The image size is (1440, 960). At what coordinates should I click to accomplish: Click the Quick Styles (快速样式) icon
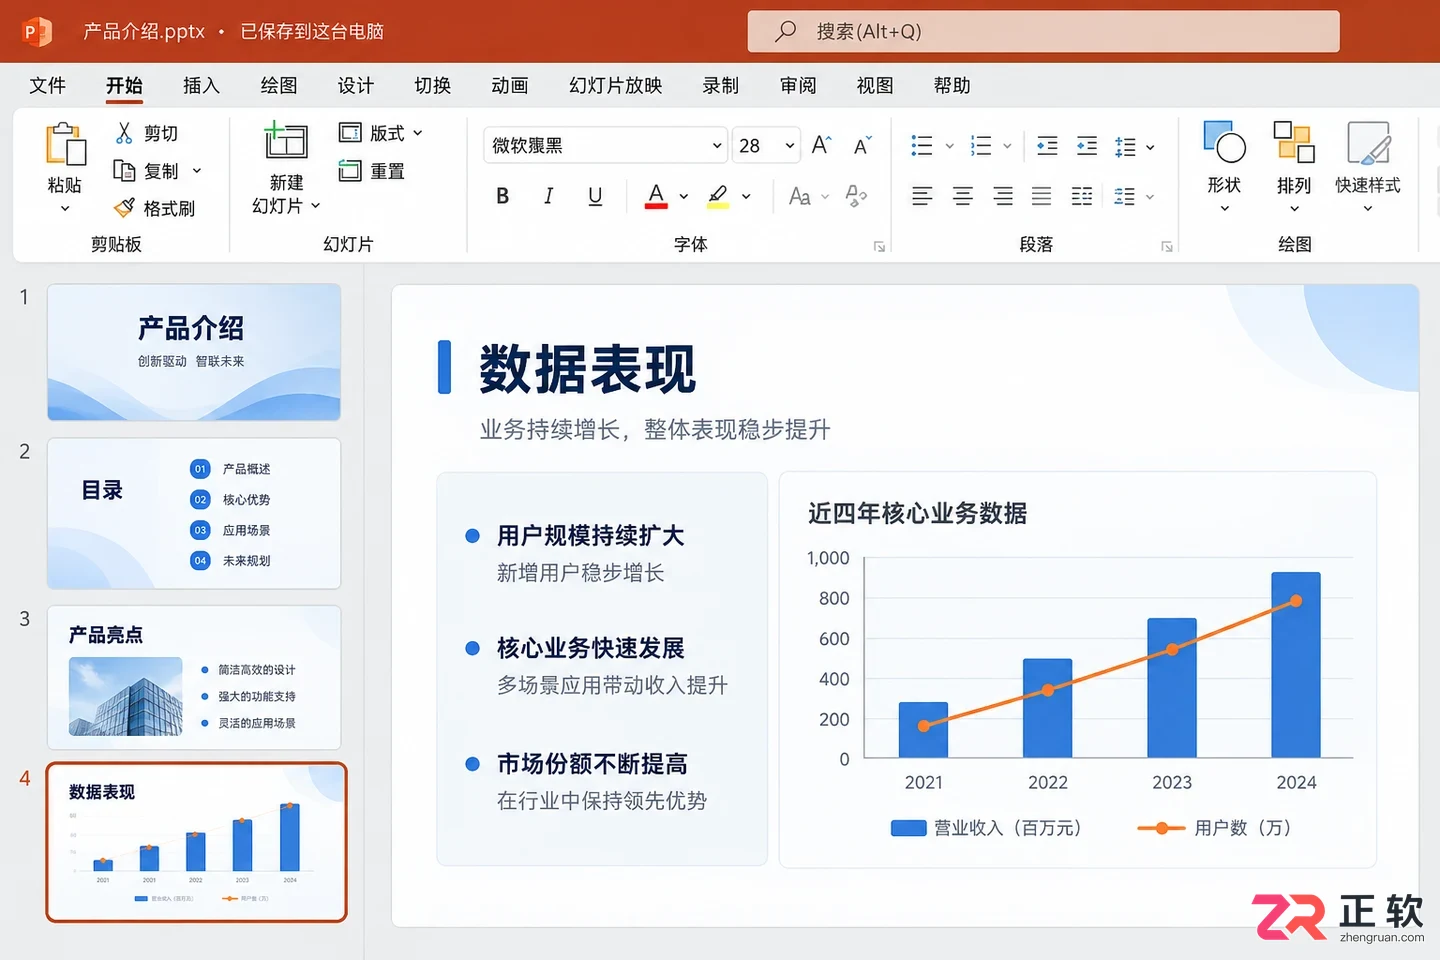(1368, 142)
